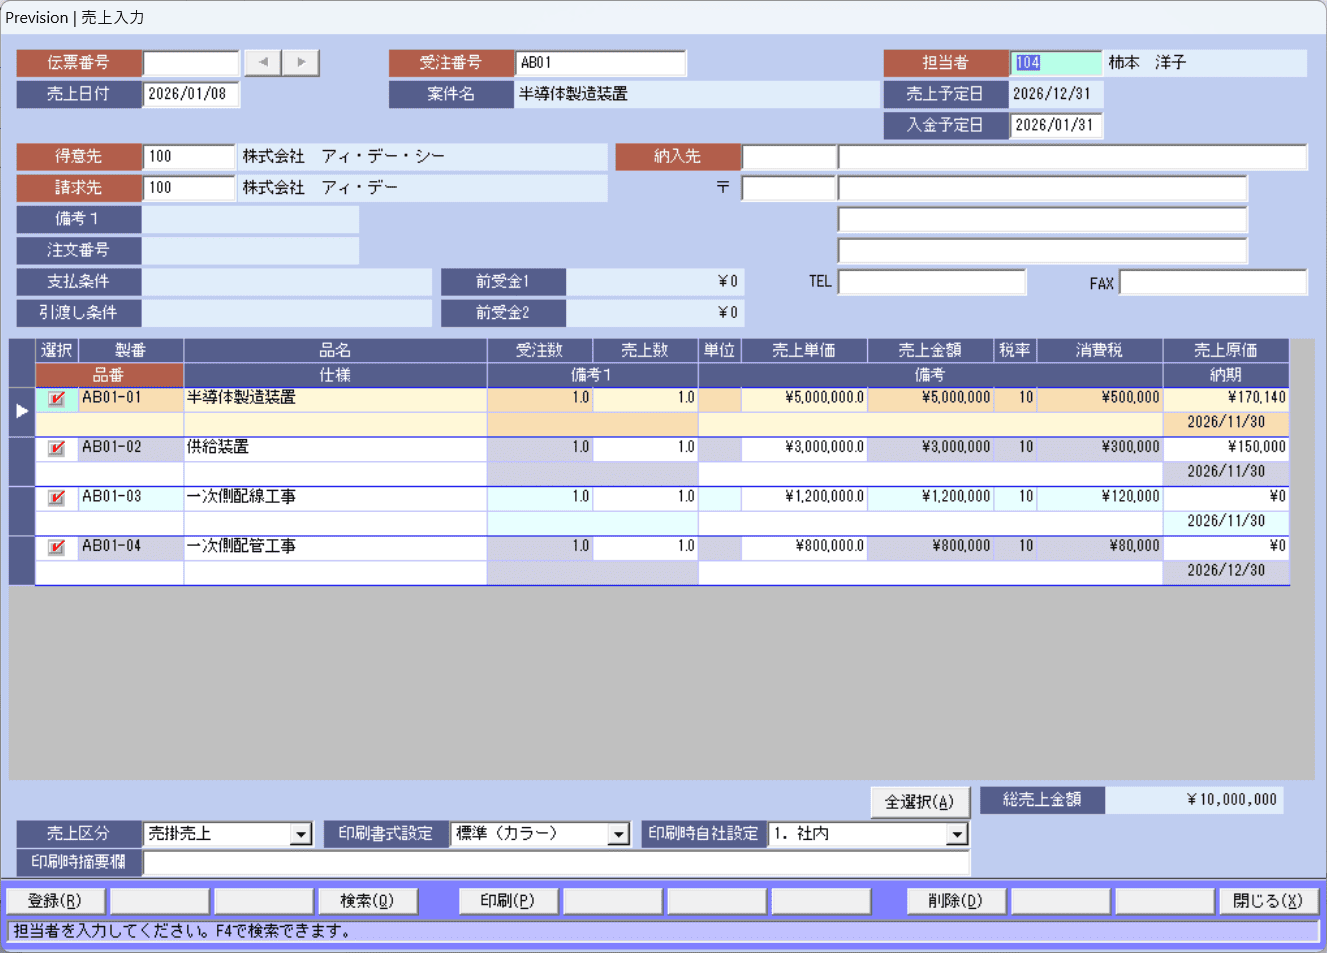Click the 削除(D) button
Screen dimensions: 1327x953
click(x=955, y=901)
